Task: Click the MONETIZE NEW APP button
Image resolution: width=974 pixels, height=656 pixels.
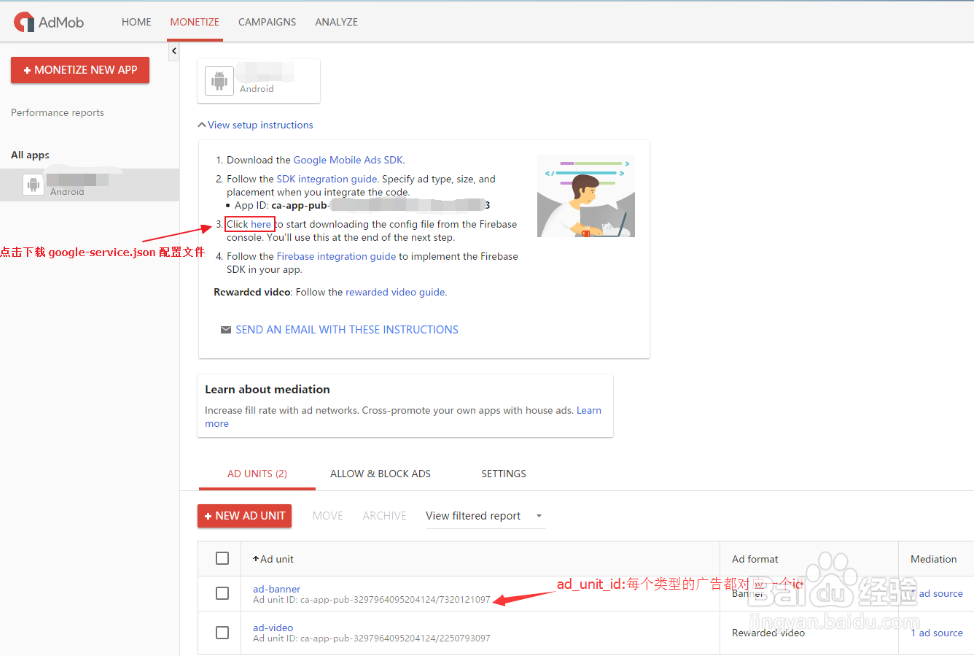Action: pyautogui.click(x=79, y=70)
